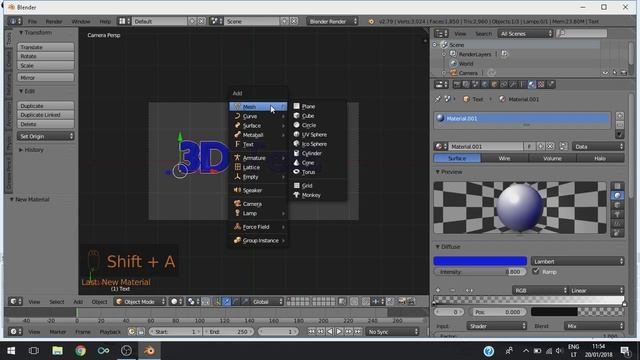Image resolution: width=640 pixels, height=360 pixels.
Task: Toggle fake user F for Material.001
Action: 529,146
